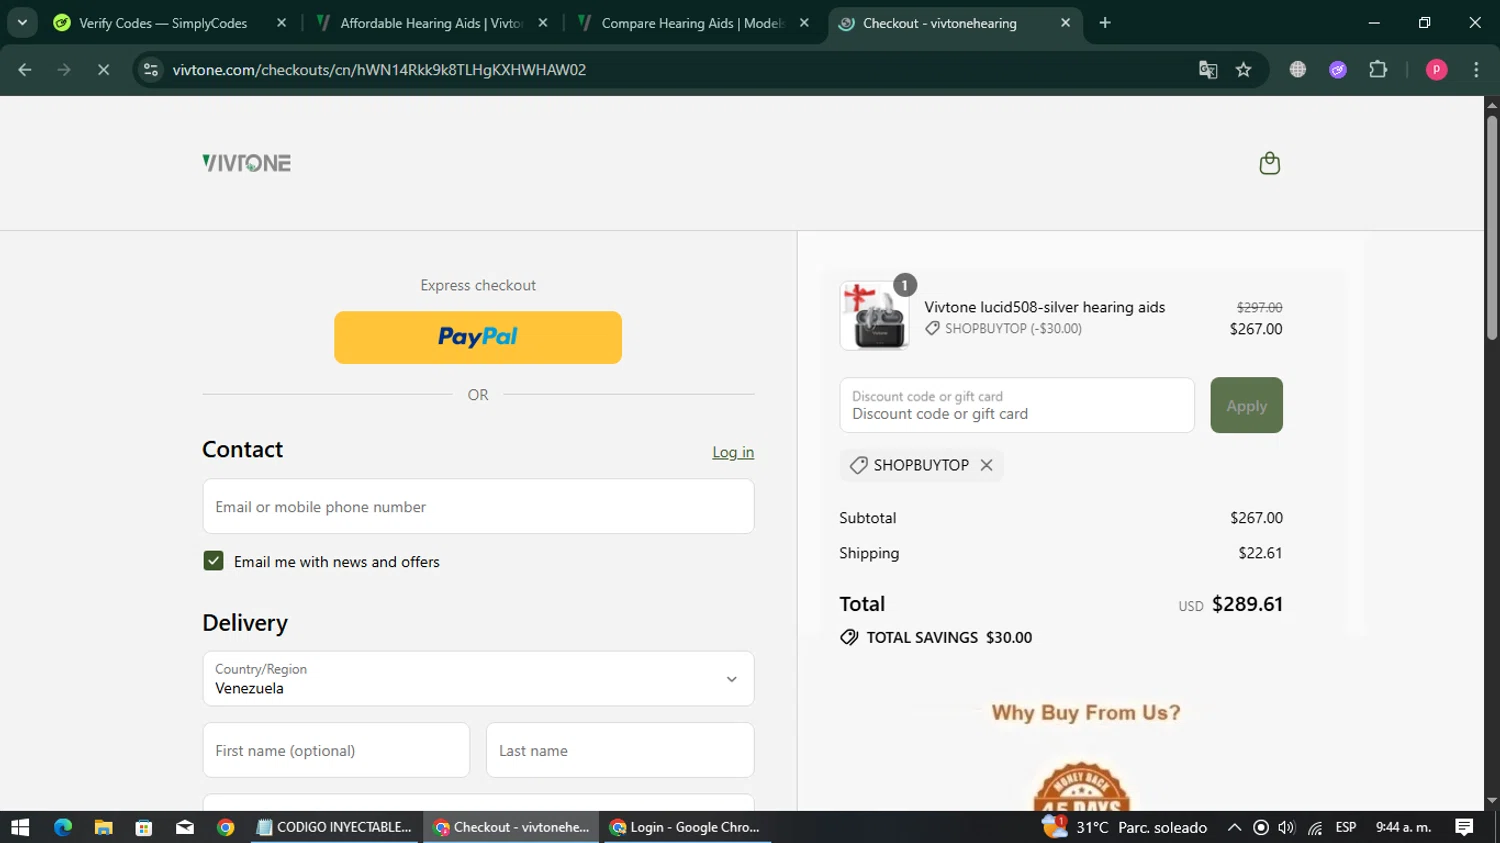Close the Compare Hearing Aids tab
Screen dimensions: 1500x843
(804, 23)
